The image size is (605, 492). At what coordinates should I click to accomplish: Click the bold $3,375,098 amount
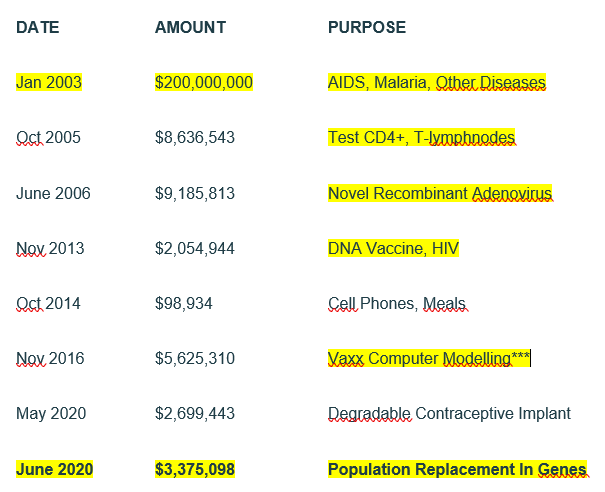tap(195, 469)
